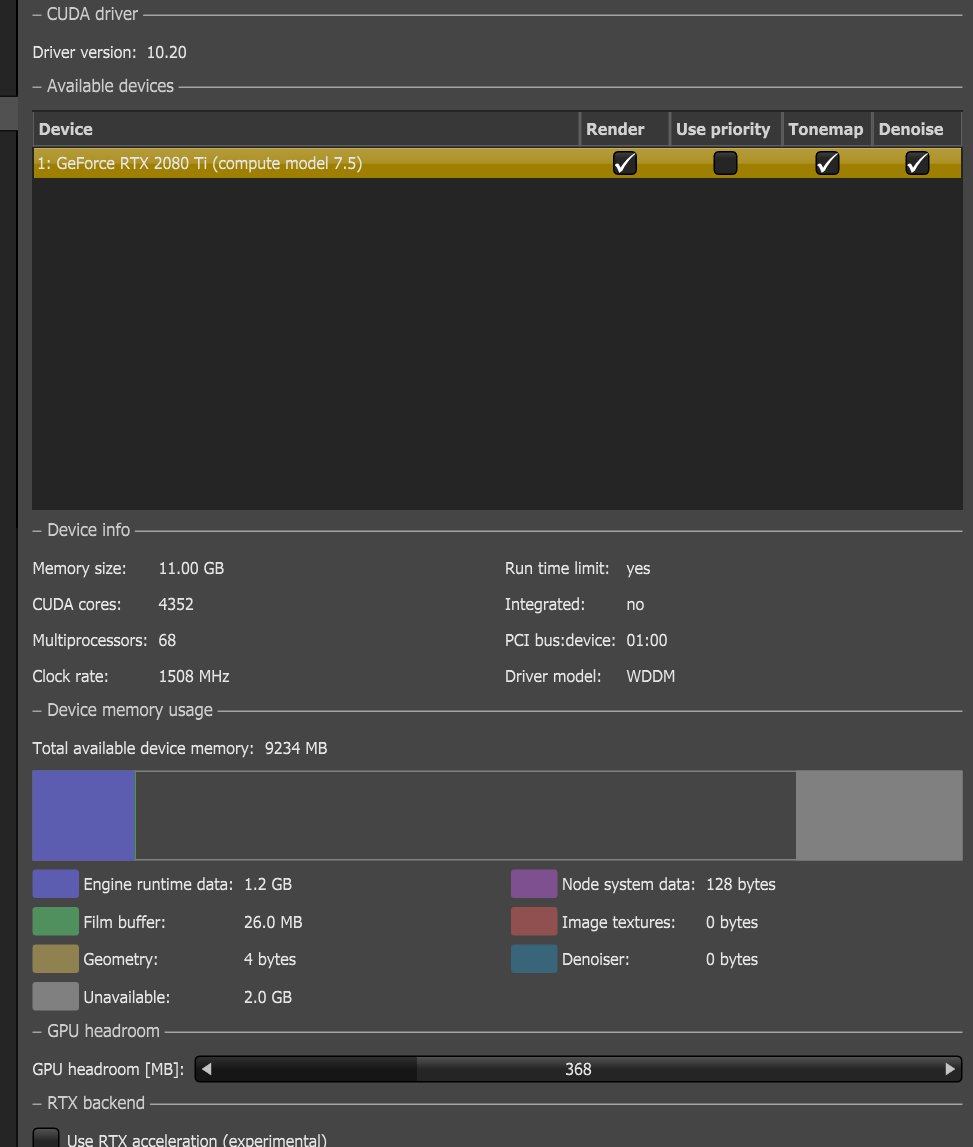This screenshot has height=1147, width=973.
Task: Click the Denoiser teal swatch
Action: pos(534,958)
